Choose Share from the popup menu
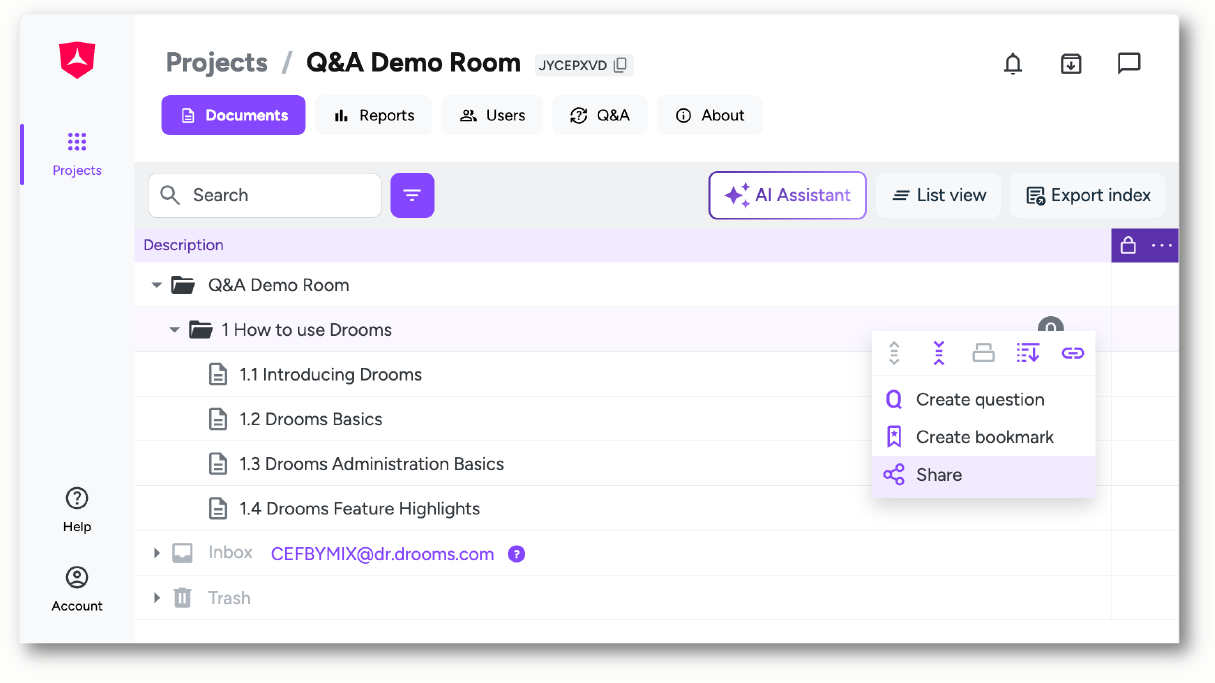The image size is (1215, 683). [984, 475]
